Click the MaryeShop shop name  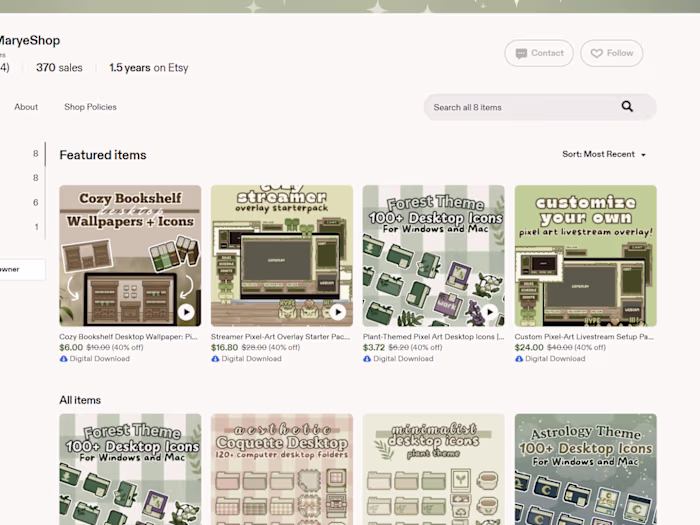(29, 40)
